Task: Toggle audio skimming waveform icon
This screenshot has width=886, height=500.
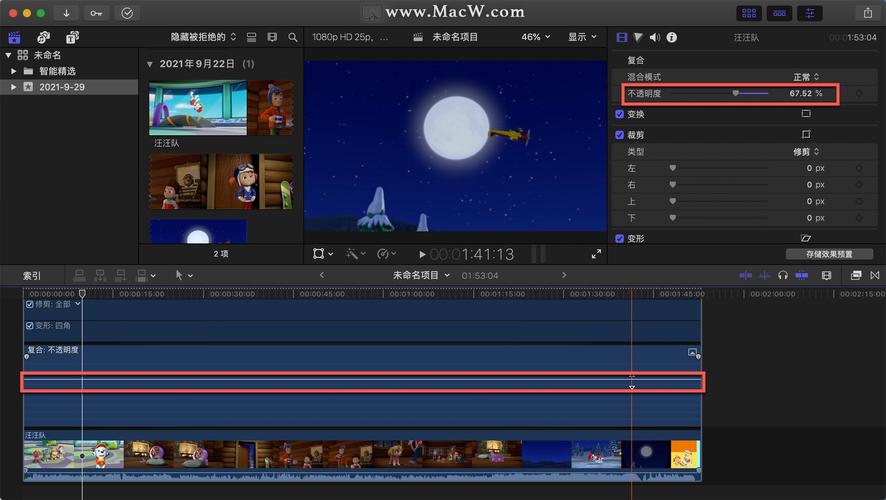Action: pos(765,275)
